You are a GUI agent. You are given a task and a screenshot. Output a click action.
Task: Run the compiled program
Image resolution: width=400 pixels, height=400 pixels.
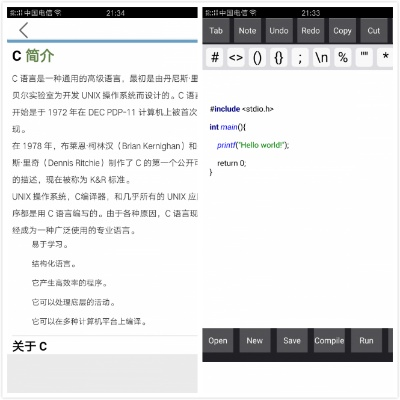[x=366, y=341]
